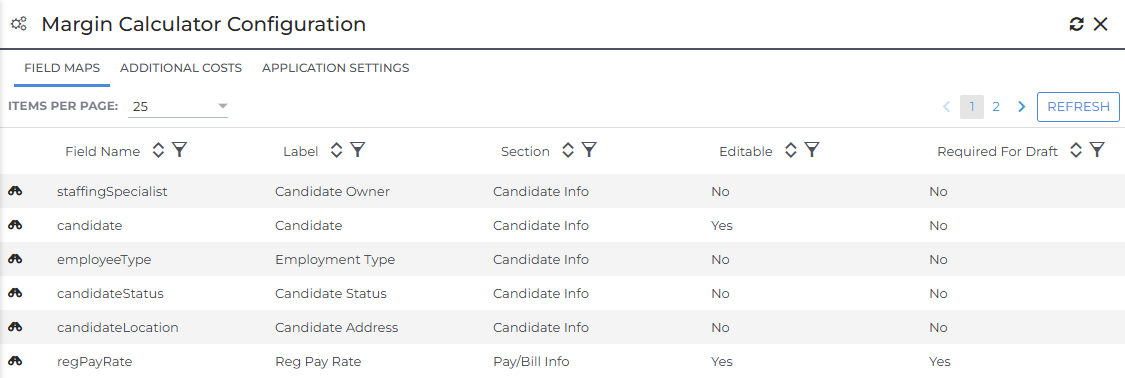Advance to next page with right chevron
The image size is (1125, 378).
pos(1022,107)
